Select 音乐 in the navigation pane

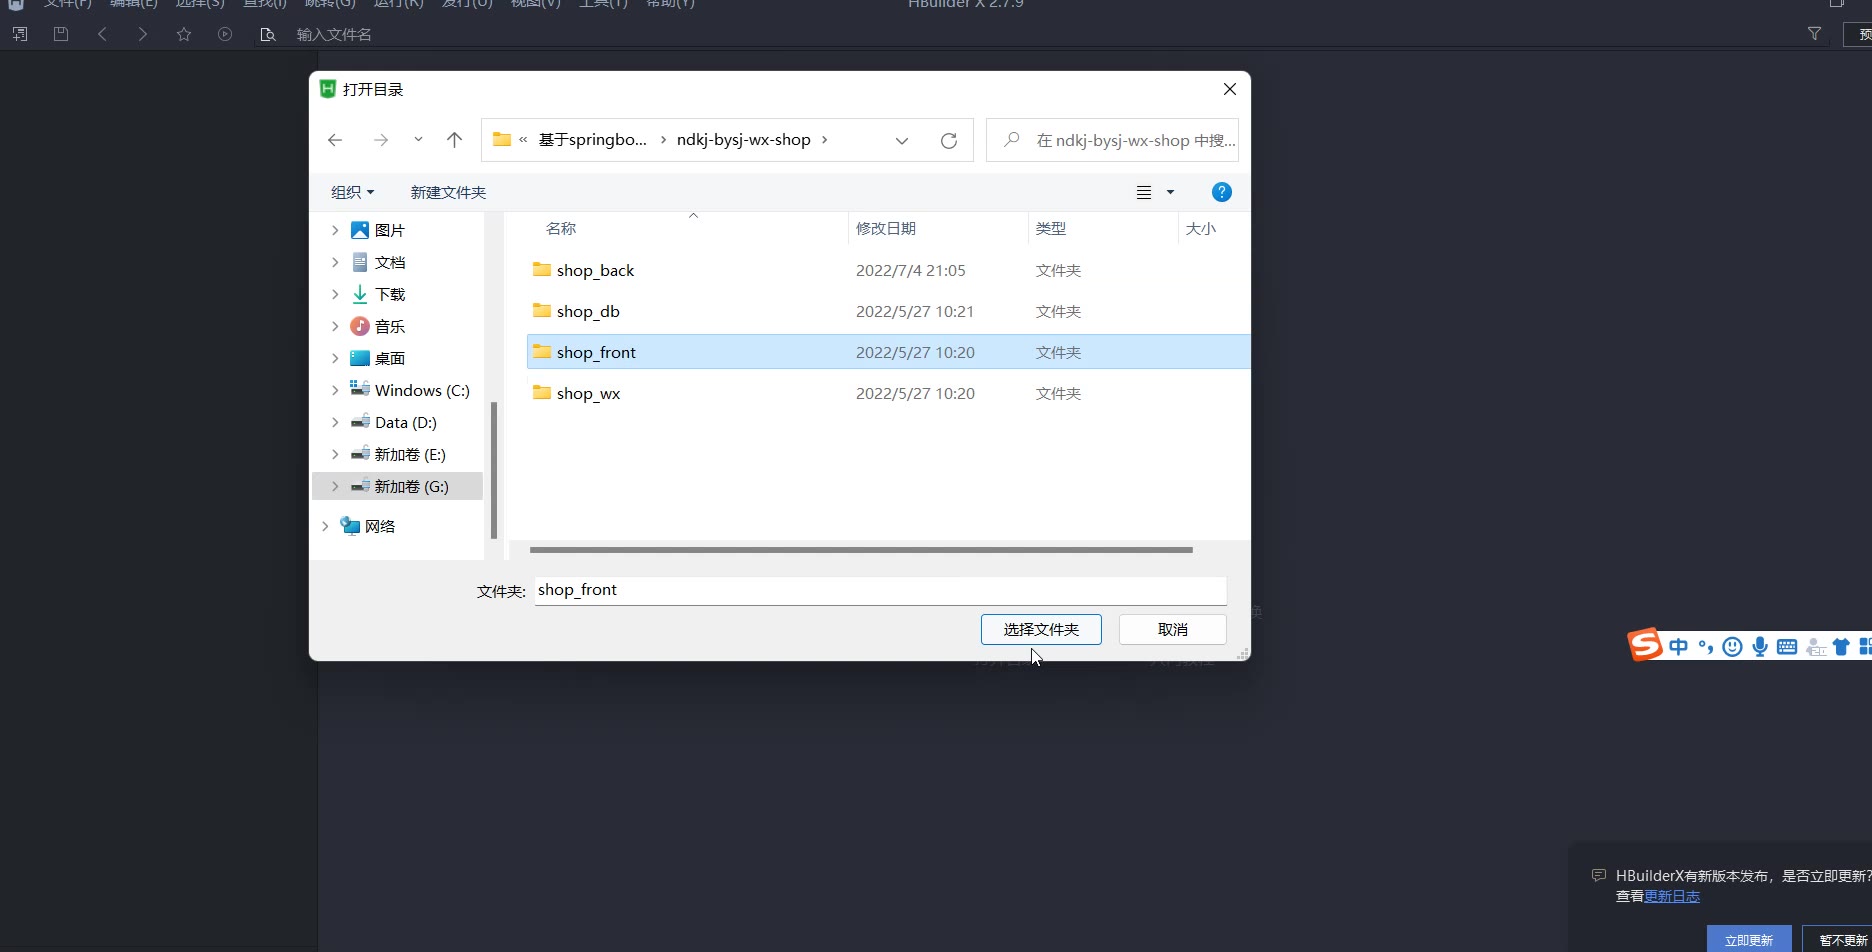point(390,326)
